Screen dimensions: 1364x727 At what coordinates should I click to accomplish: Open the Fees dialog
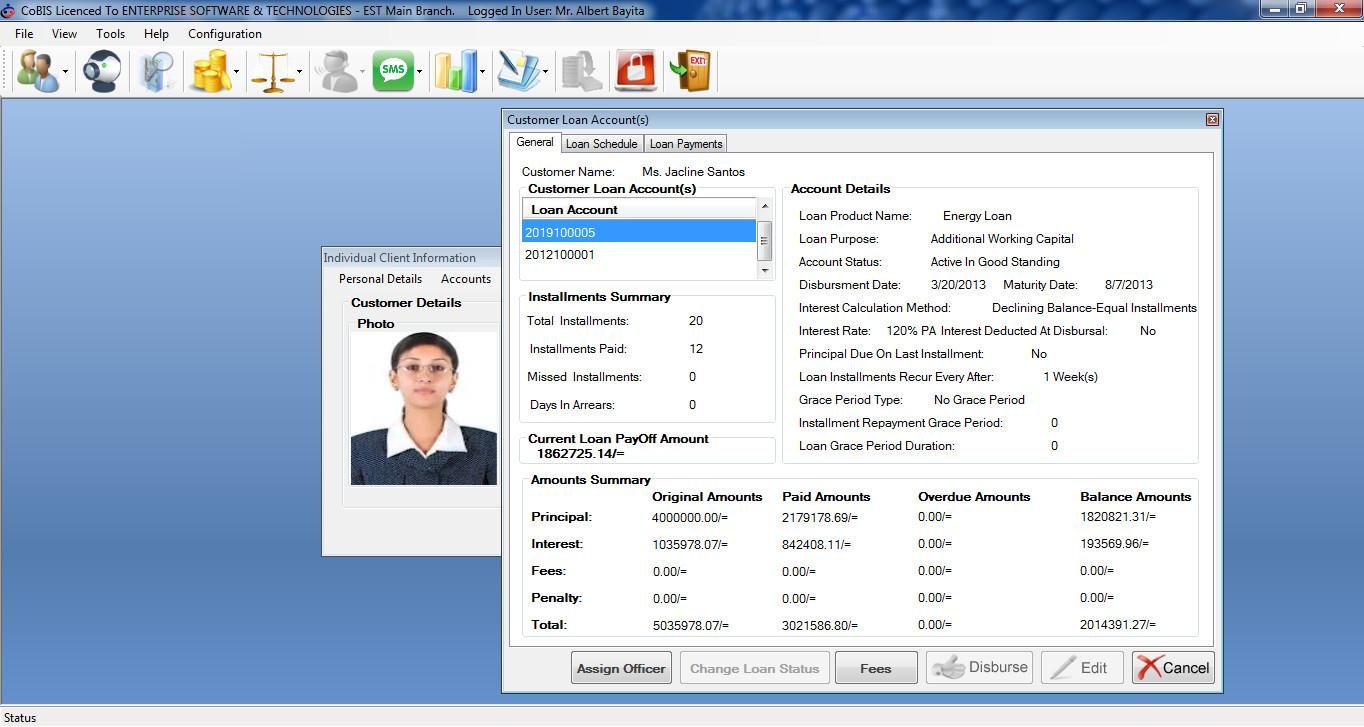pos(875,667)
